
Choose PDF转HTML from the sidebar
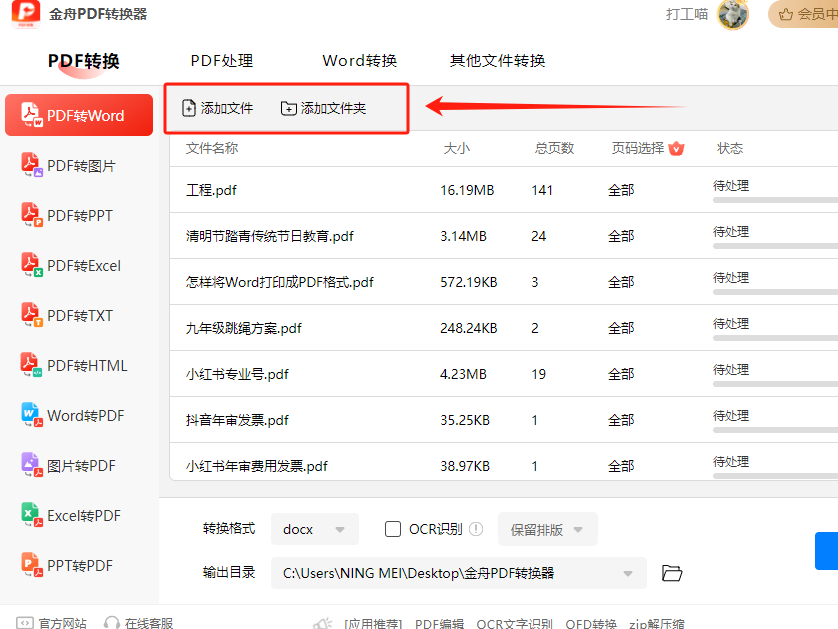[79, 366]
